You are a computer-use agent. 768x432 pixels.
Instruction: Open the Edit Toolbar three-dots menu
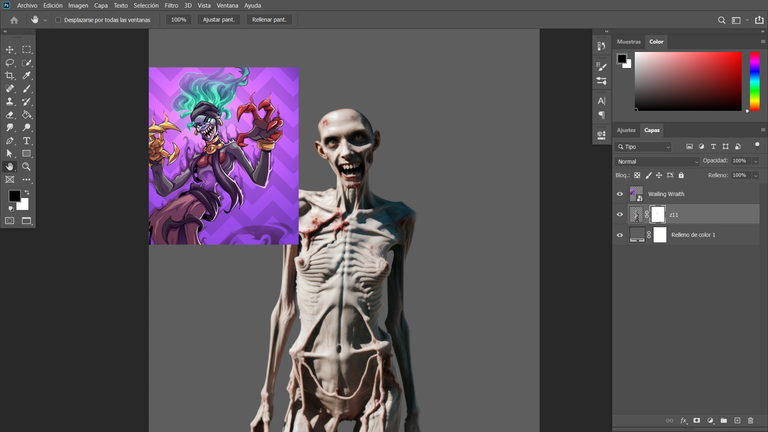pyautogui.click(x=26, y=179)
